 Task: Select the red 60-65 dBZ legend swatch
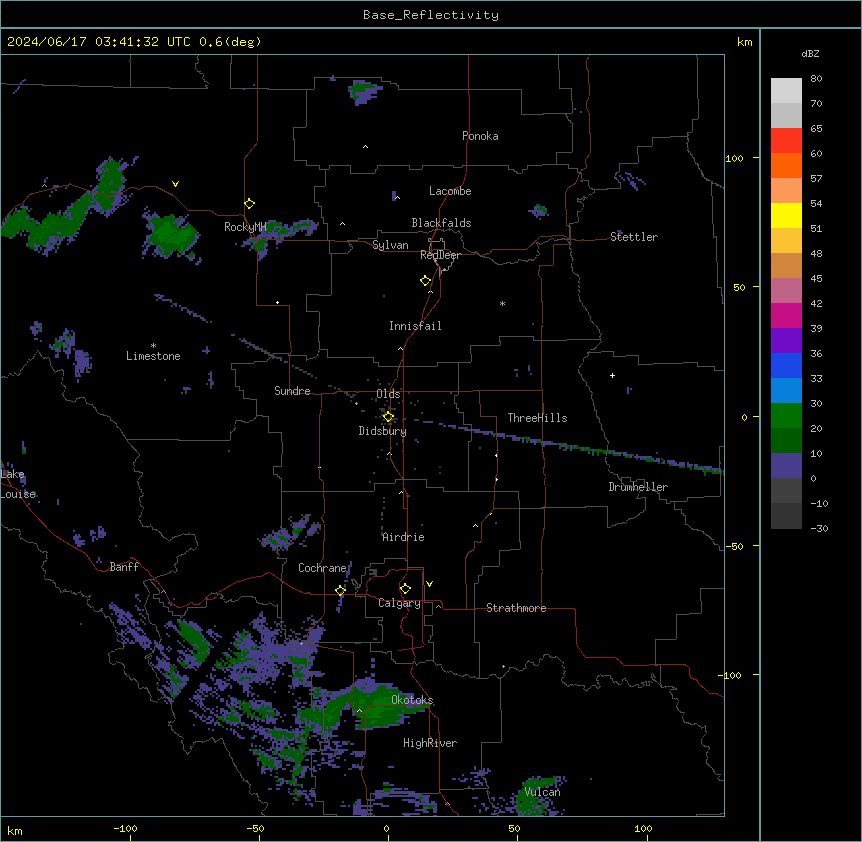[786, 141]
